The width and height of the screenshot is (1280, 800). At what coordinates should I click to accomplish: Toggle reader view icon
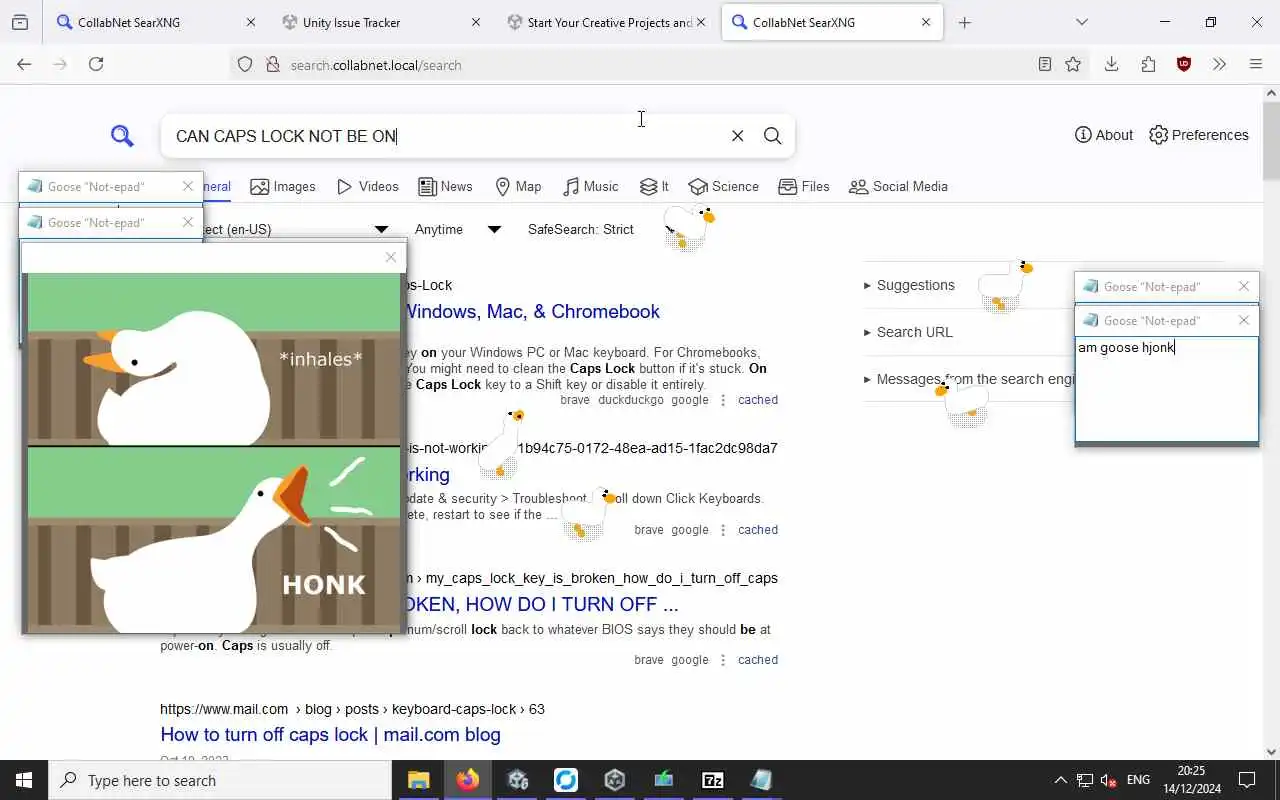click(1044, 64)
